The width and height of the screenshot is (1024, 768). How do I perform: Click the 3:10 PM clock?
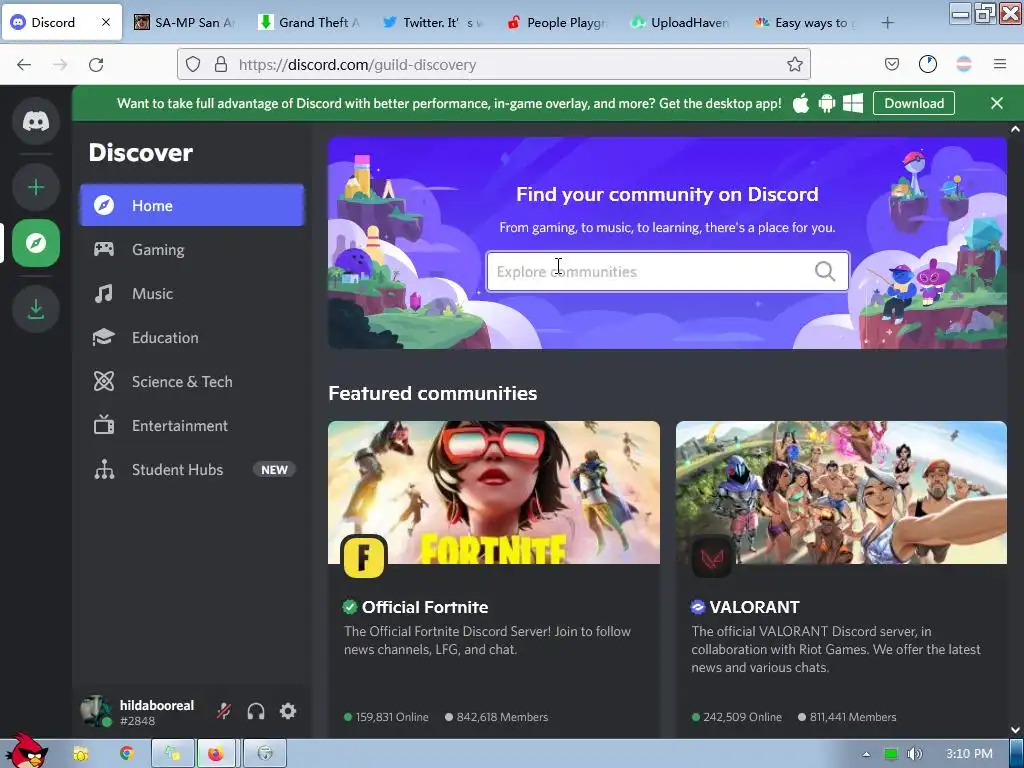[969, 754]
